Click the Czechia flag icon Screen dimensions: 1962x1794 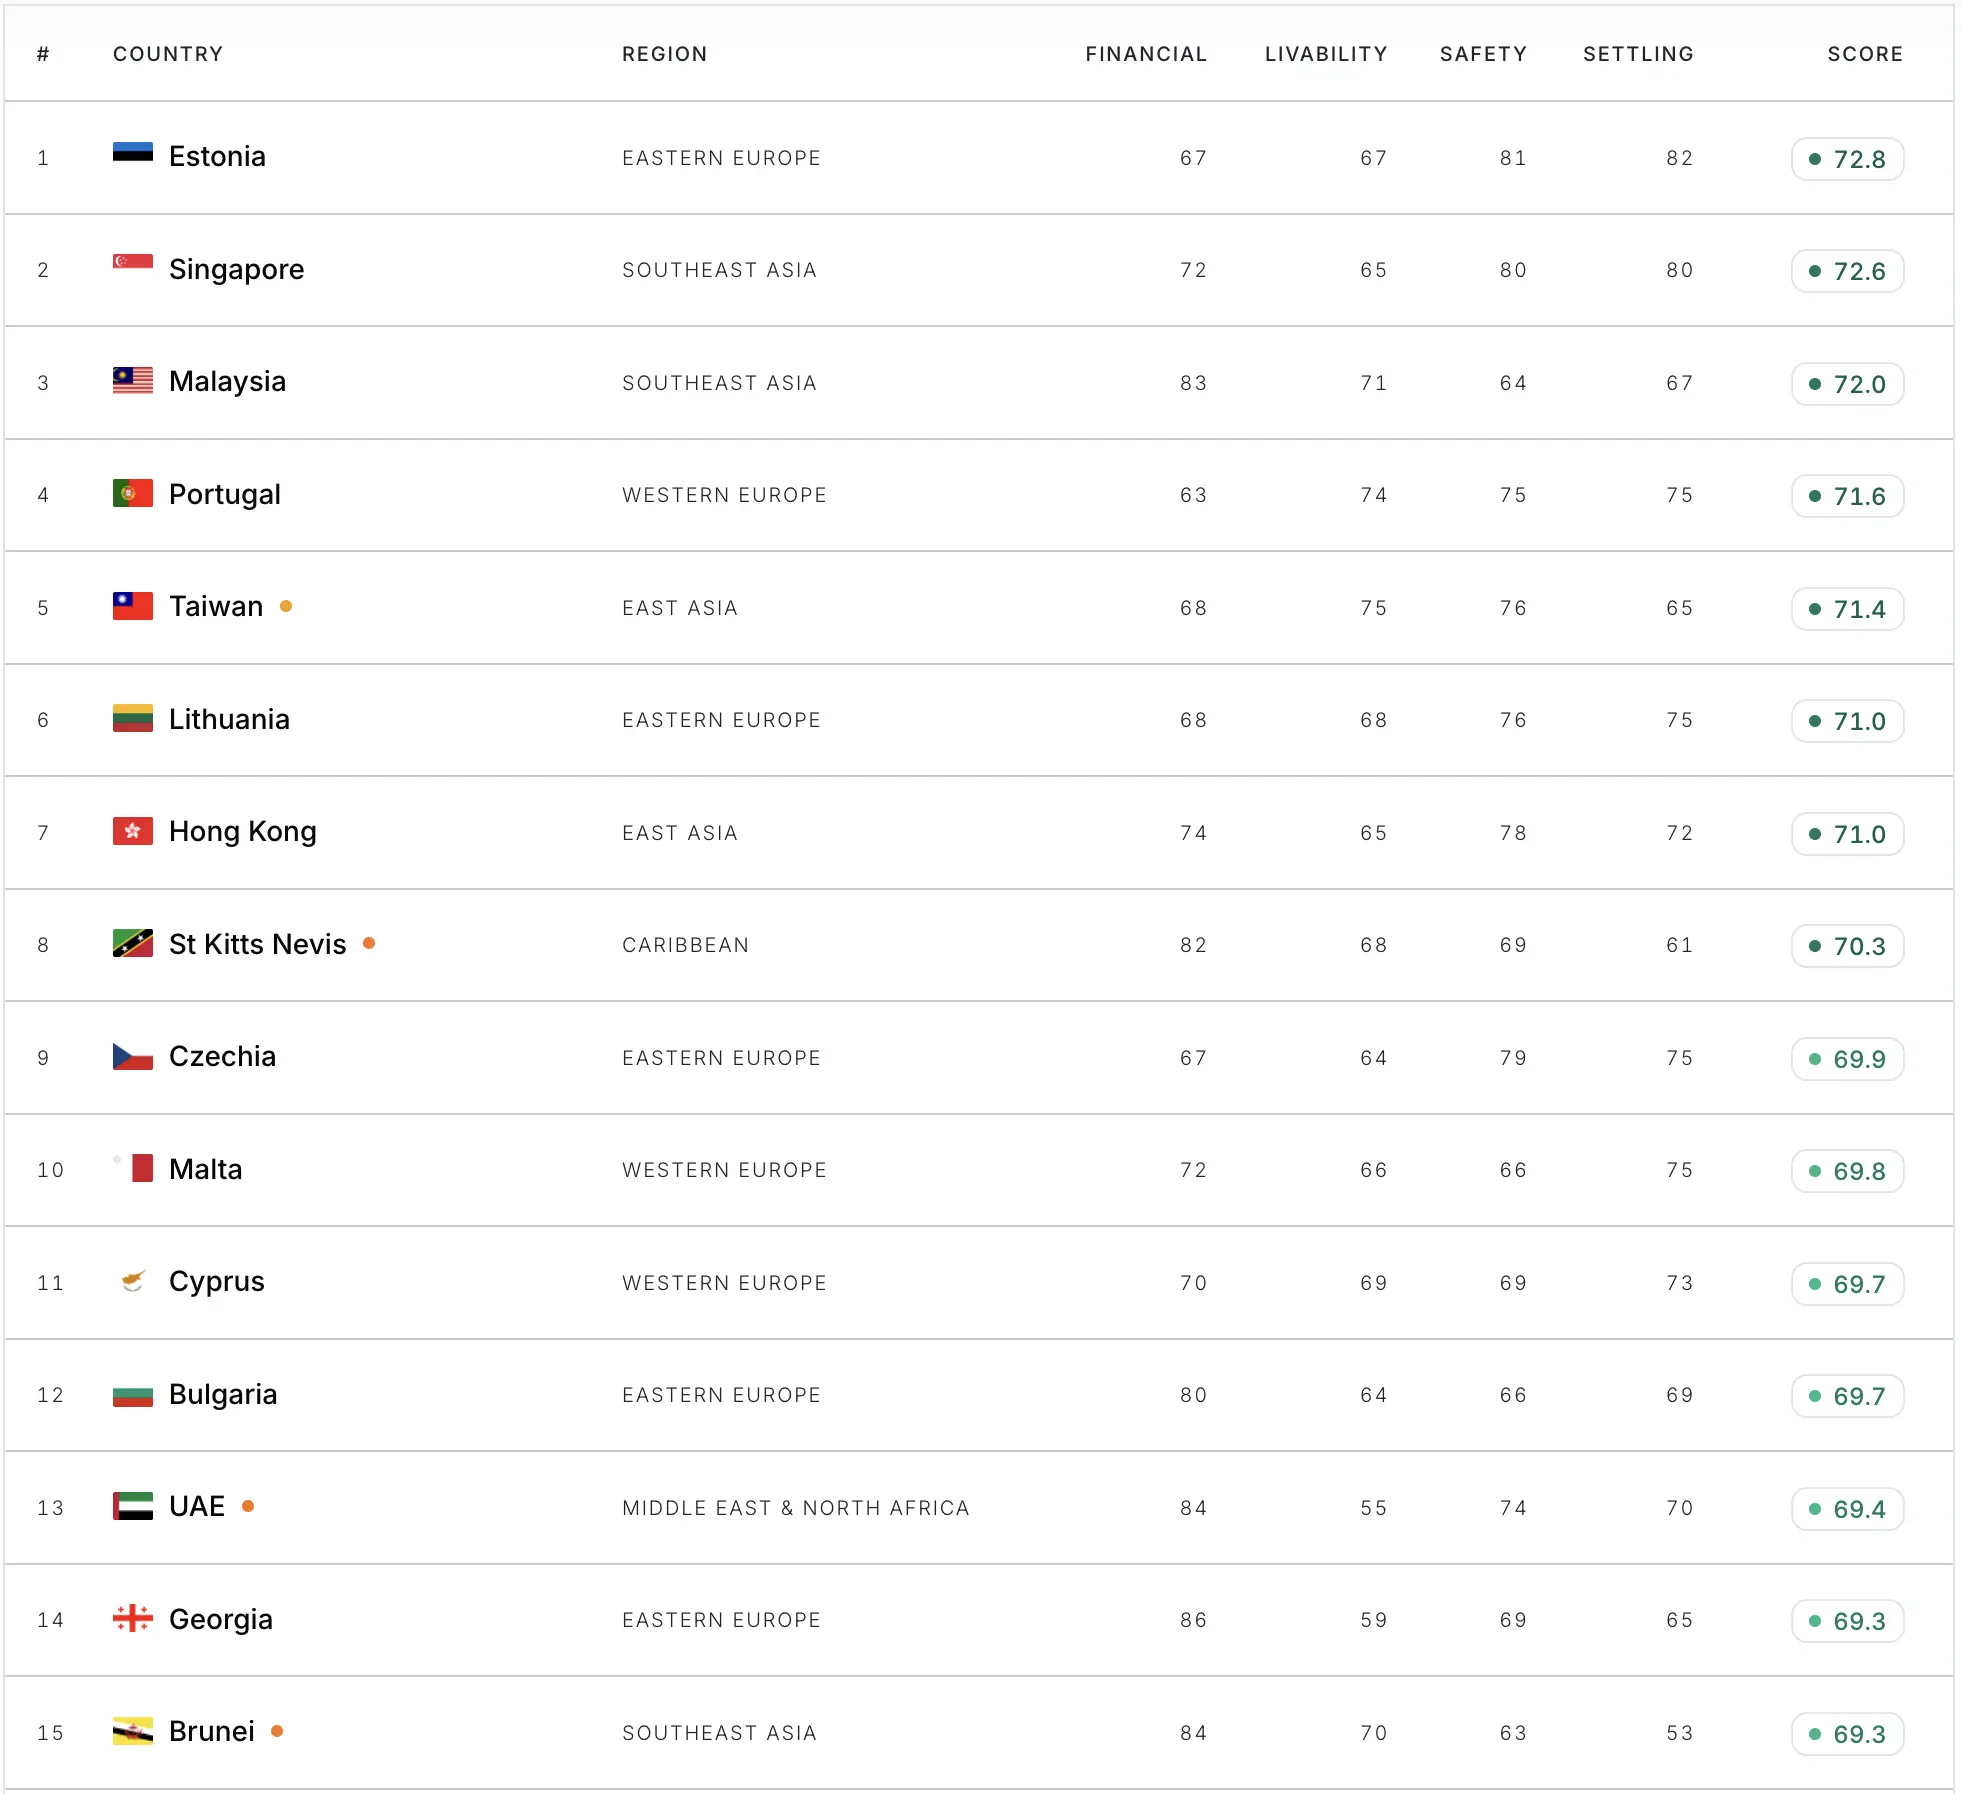(x=132, y=1056)
